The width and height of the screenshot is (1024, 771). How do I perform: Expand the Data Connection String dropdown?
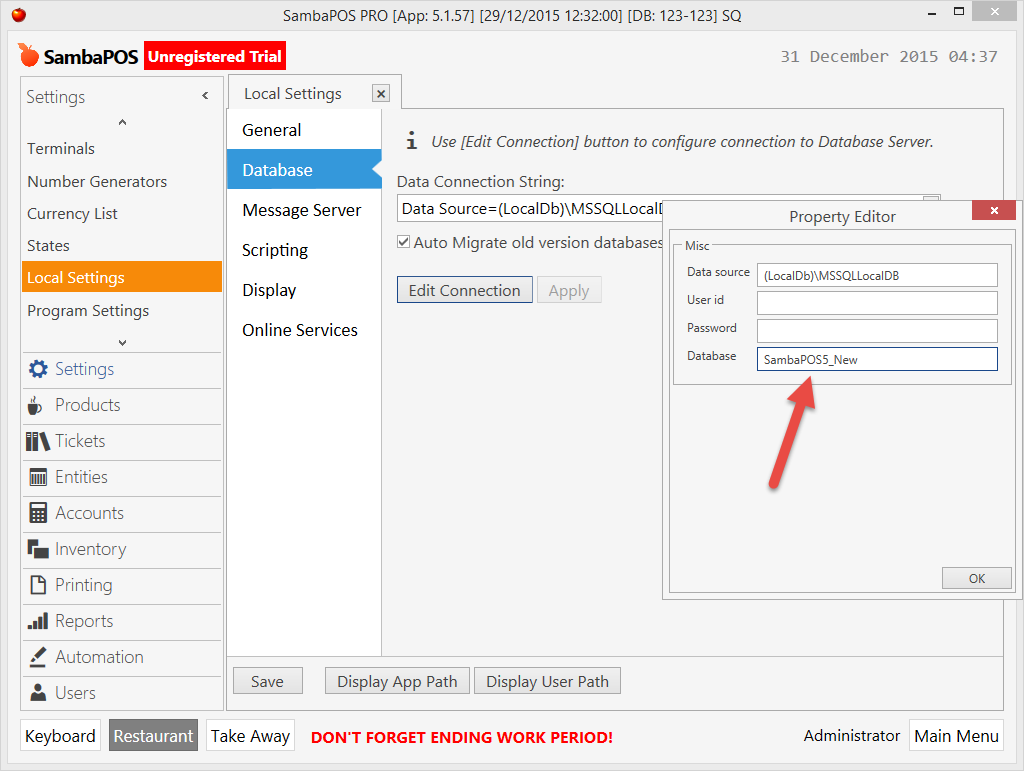pyautogui.click(x=931, y=201)
